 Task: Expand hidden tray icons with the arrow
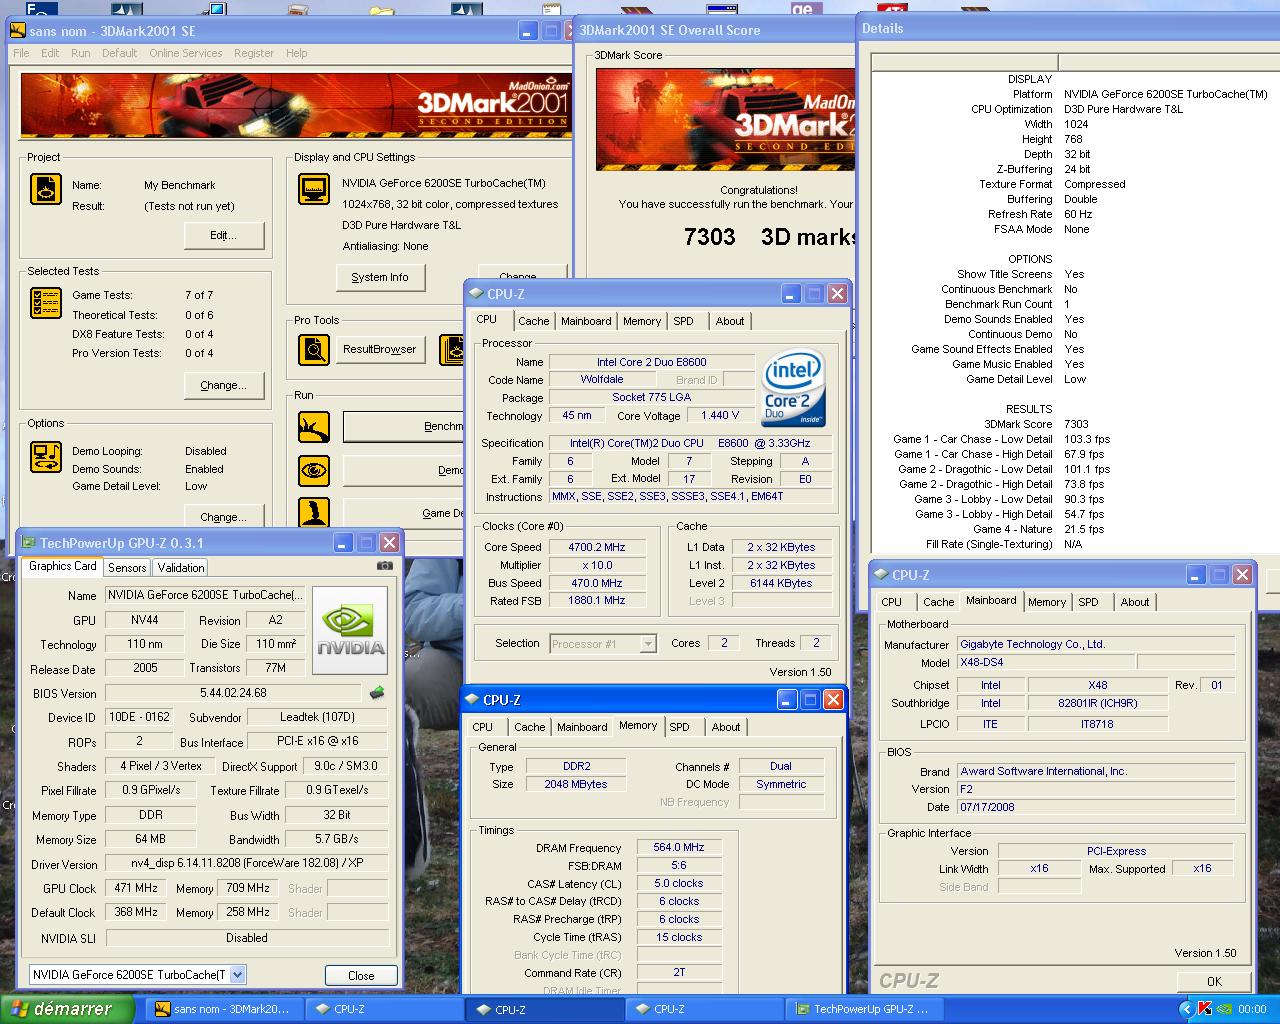(x=1187, y=1009)
